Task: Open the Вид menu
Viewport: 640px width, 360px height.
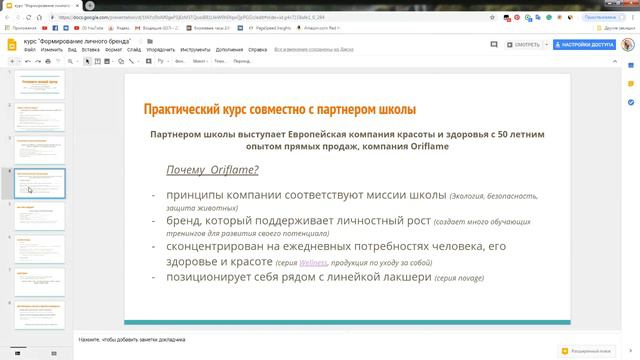Action: pos(72,50)
